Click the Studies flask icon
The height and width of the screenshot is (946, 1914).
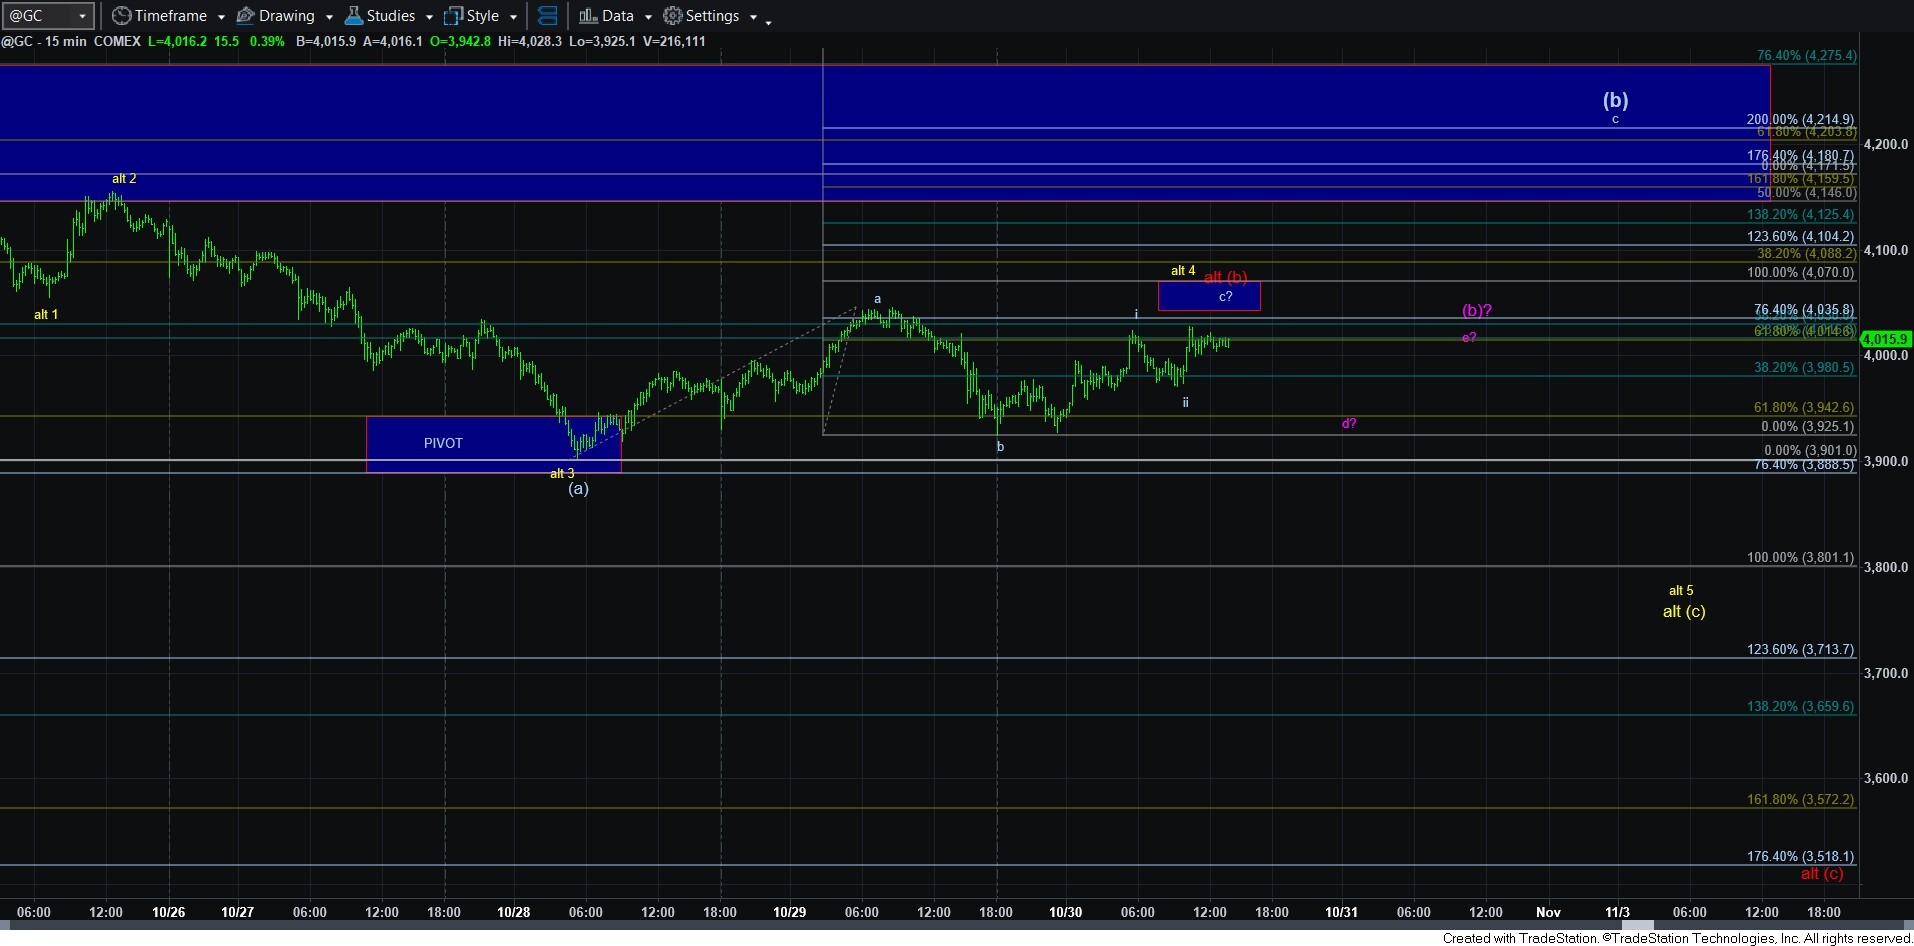[x=354, y=16]
